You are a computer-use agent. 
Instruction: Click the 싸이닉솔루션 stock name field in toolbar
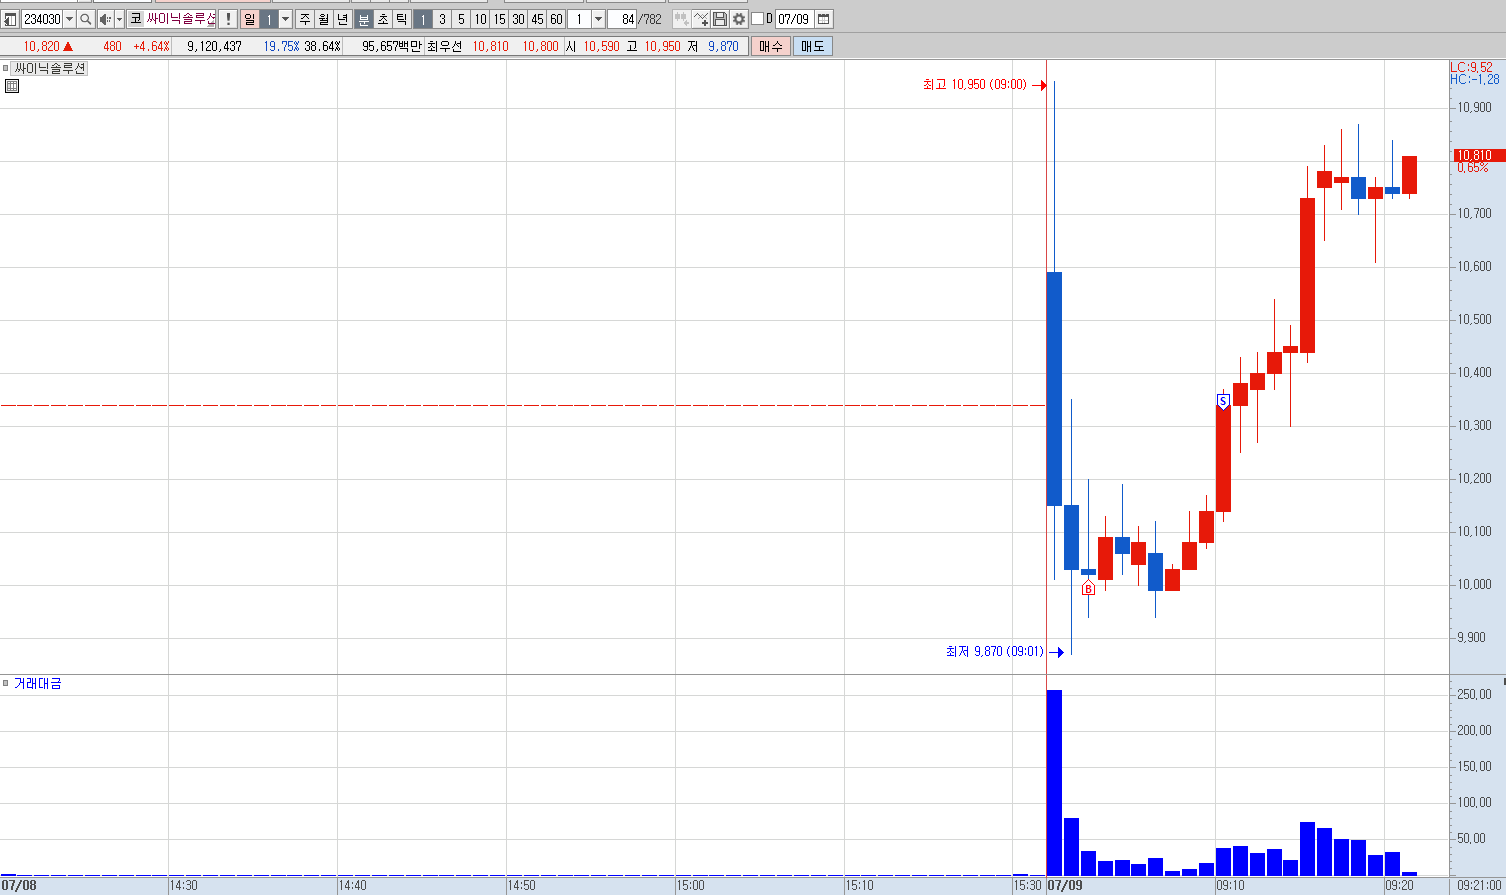point(180,19)
